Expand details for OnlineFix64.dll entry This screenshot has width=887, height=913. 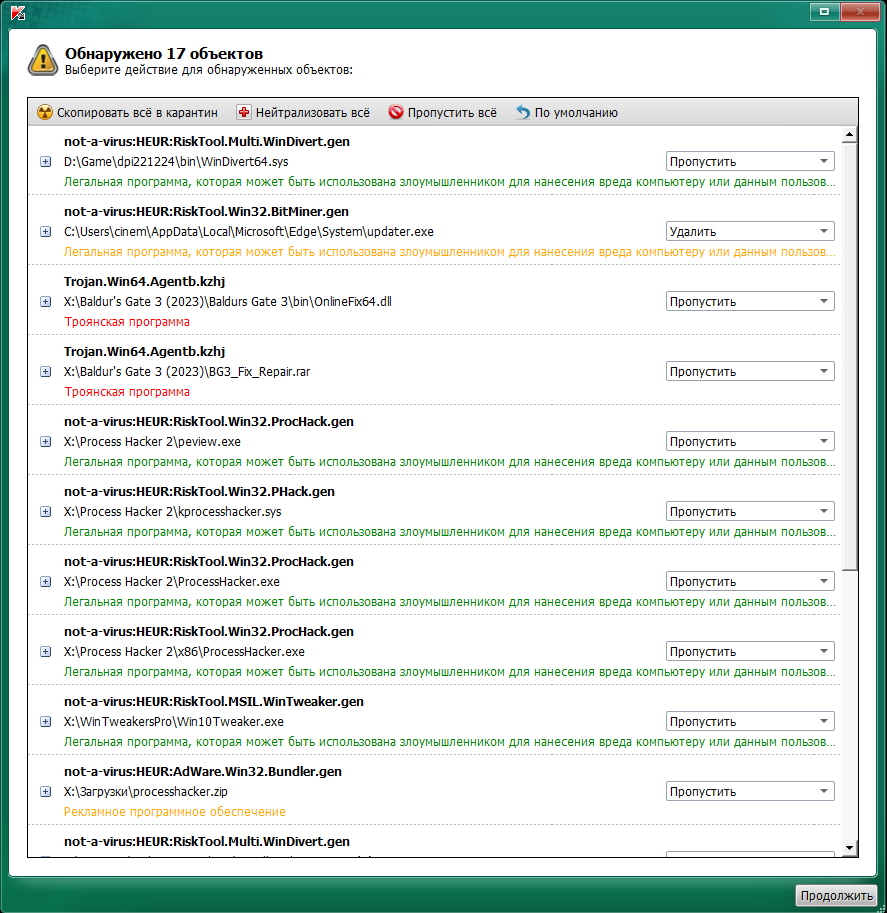tap(45, 302)
